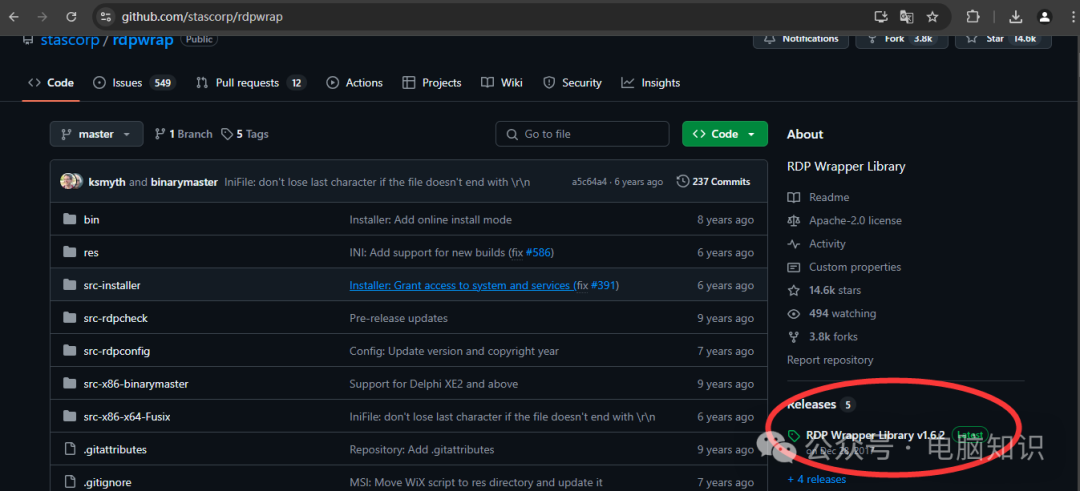
Task: Star the rdpwrap repository
Action: pos(995,39)
